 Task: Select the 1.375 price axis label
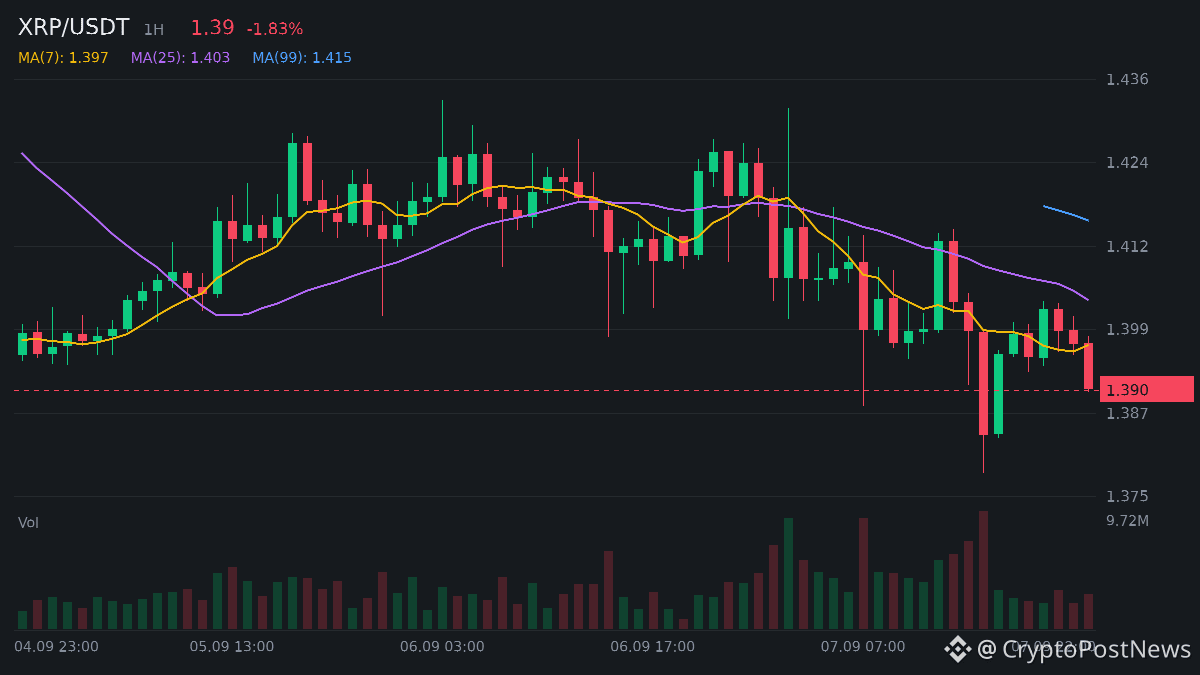(1127, 496)
